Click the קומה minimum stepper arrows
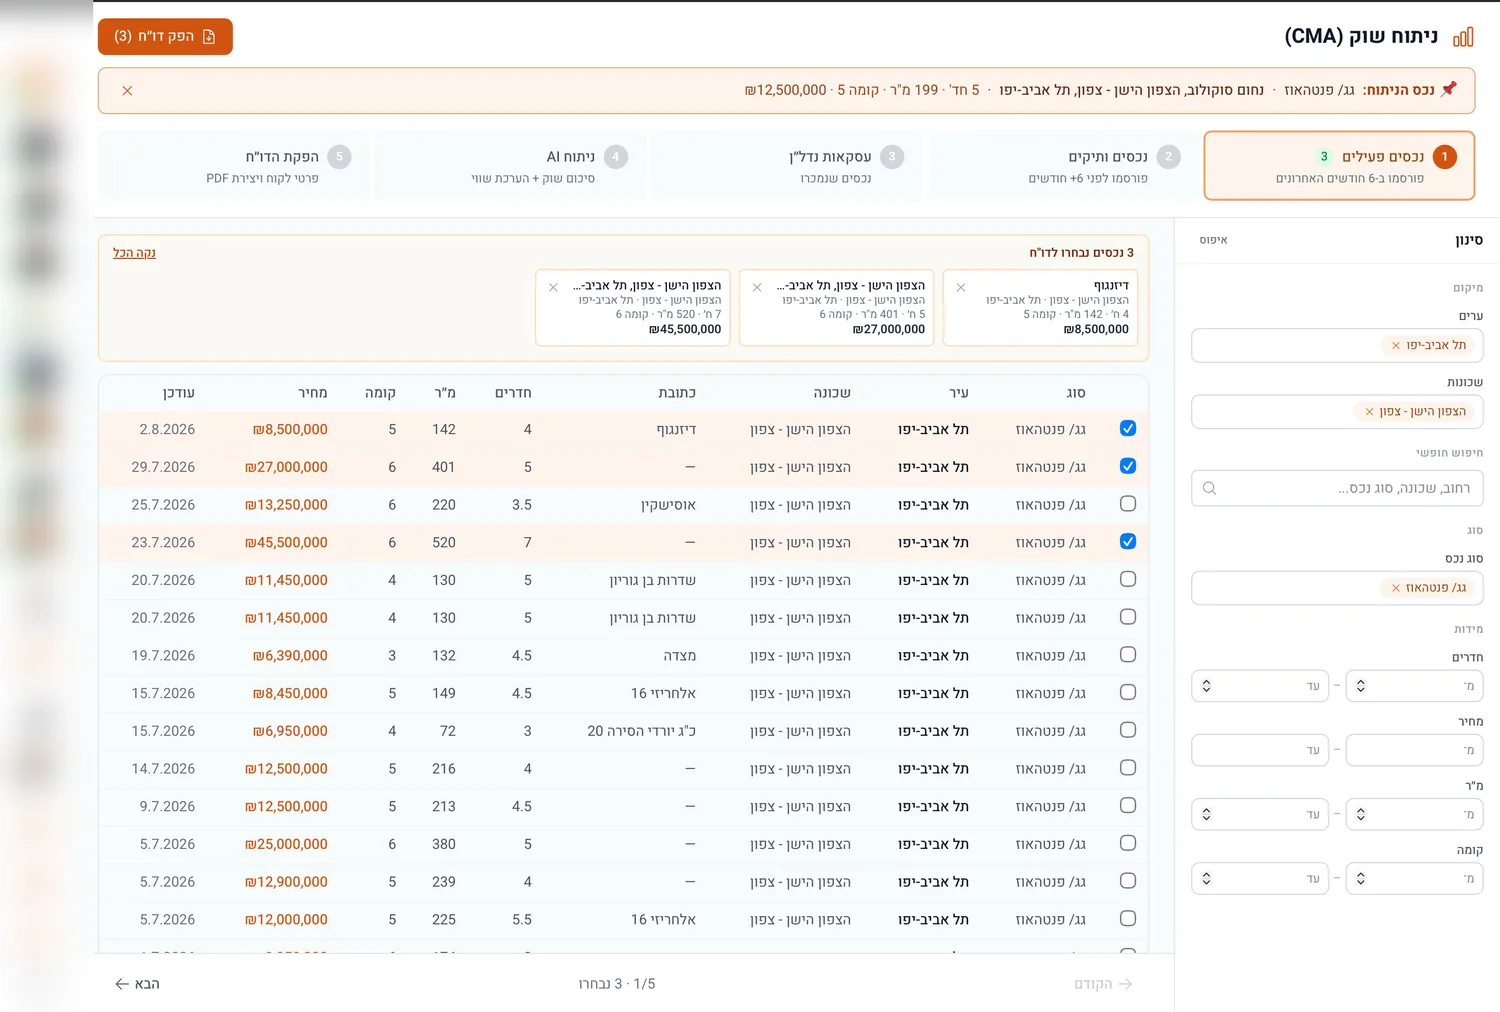1500x1012 pixels. click(1361, 878)
